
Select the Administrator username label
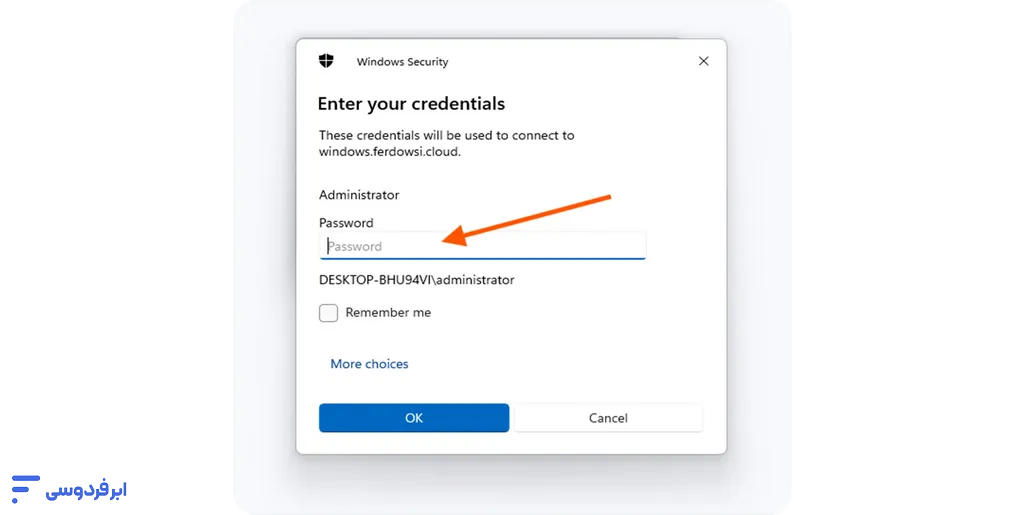point(359,195)
